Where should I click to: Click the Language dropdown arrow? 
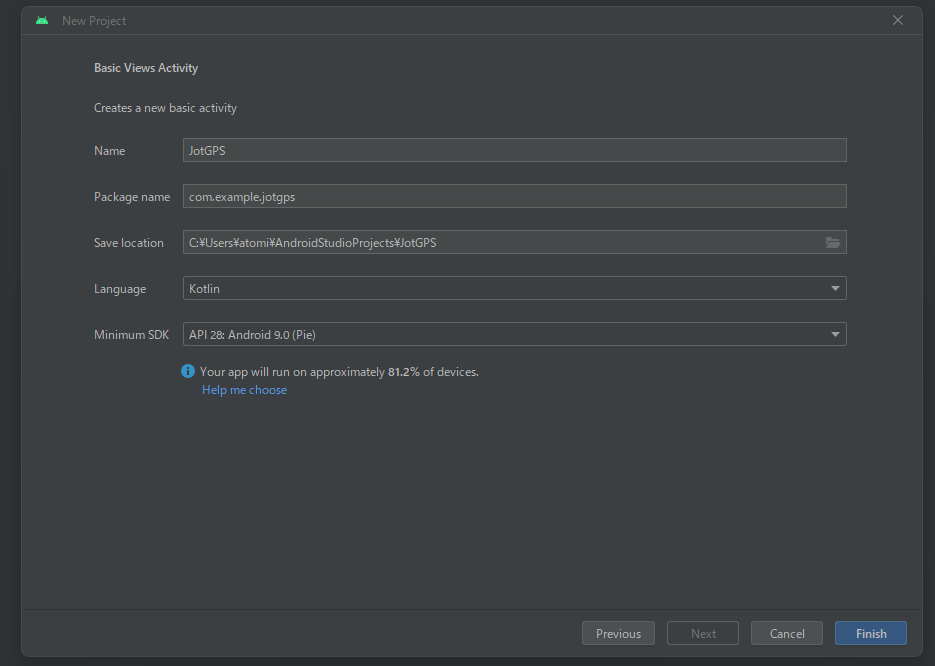835,288
